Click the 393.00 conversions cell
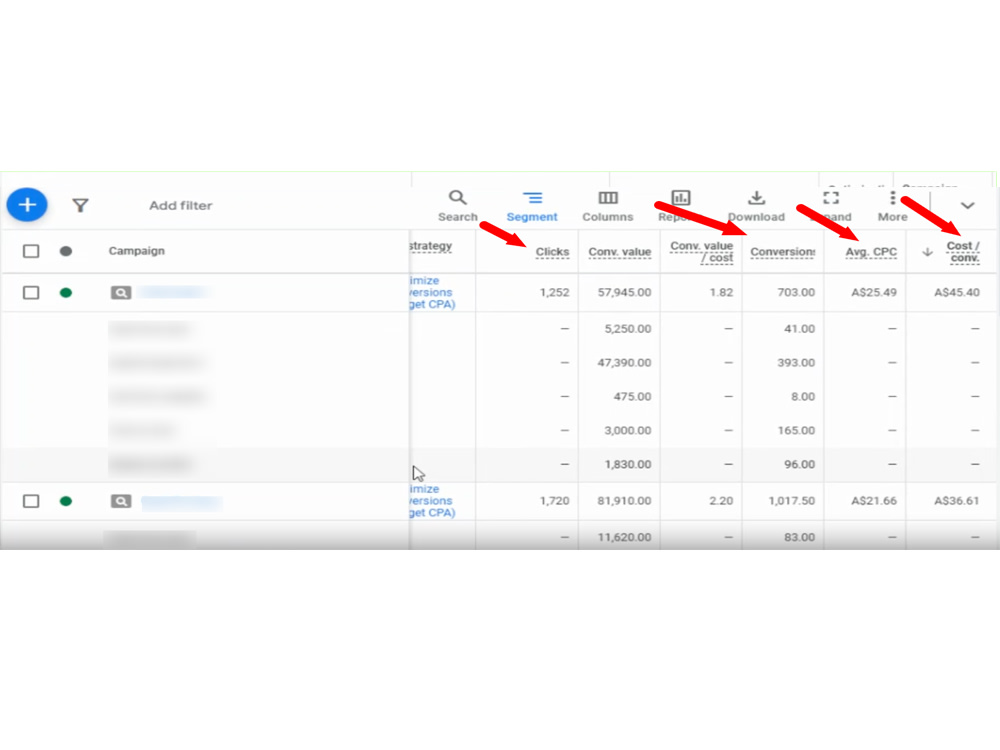Image resolution: width=1000 pixels, height=750 pixels. click(796, 362)
